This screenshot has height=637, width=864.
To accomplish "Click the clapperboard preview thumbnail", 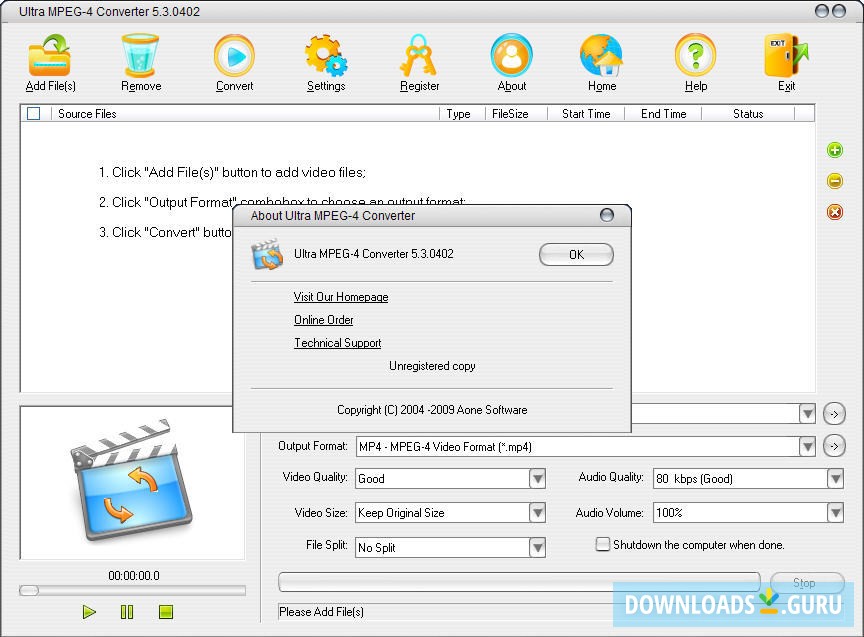I will click(132, 482).
